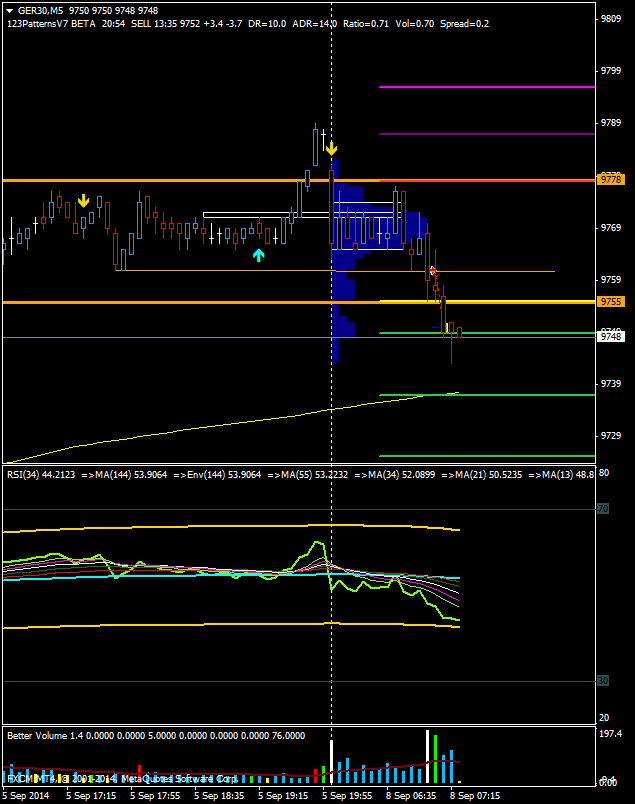Click the current price 9748 label

pyautogui.click(x=610, y=337)
